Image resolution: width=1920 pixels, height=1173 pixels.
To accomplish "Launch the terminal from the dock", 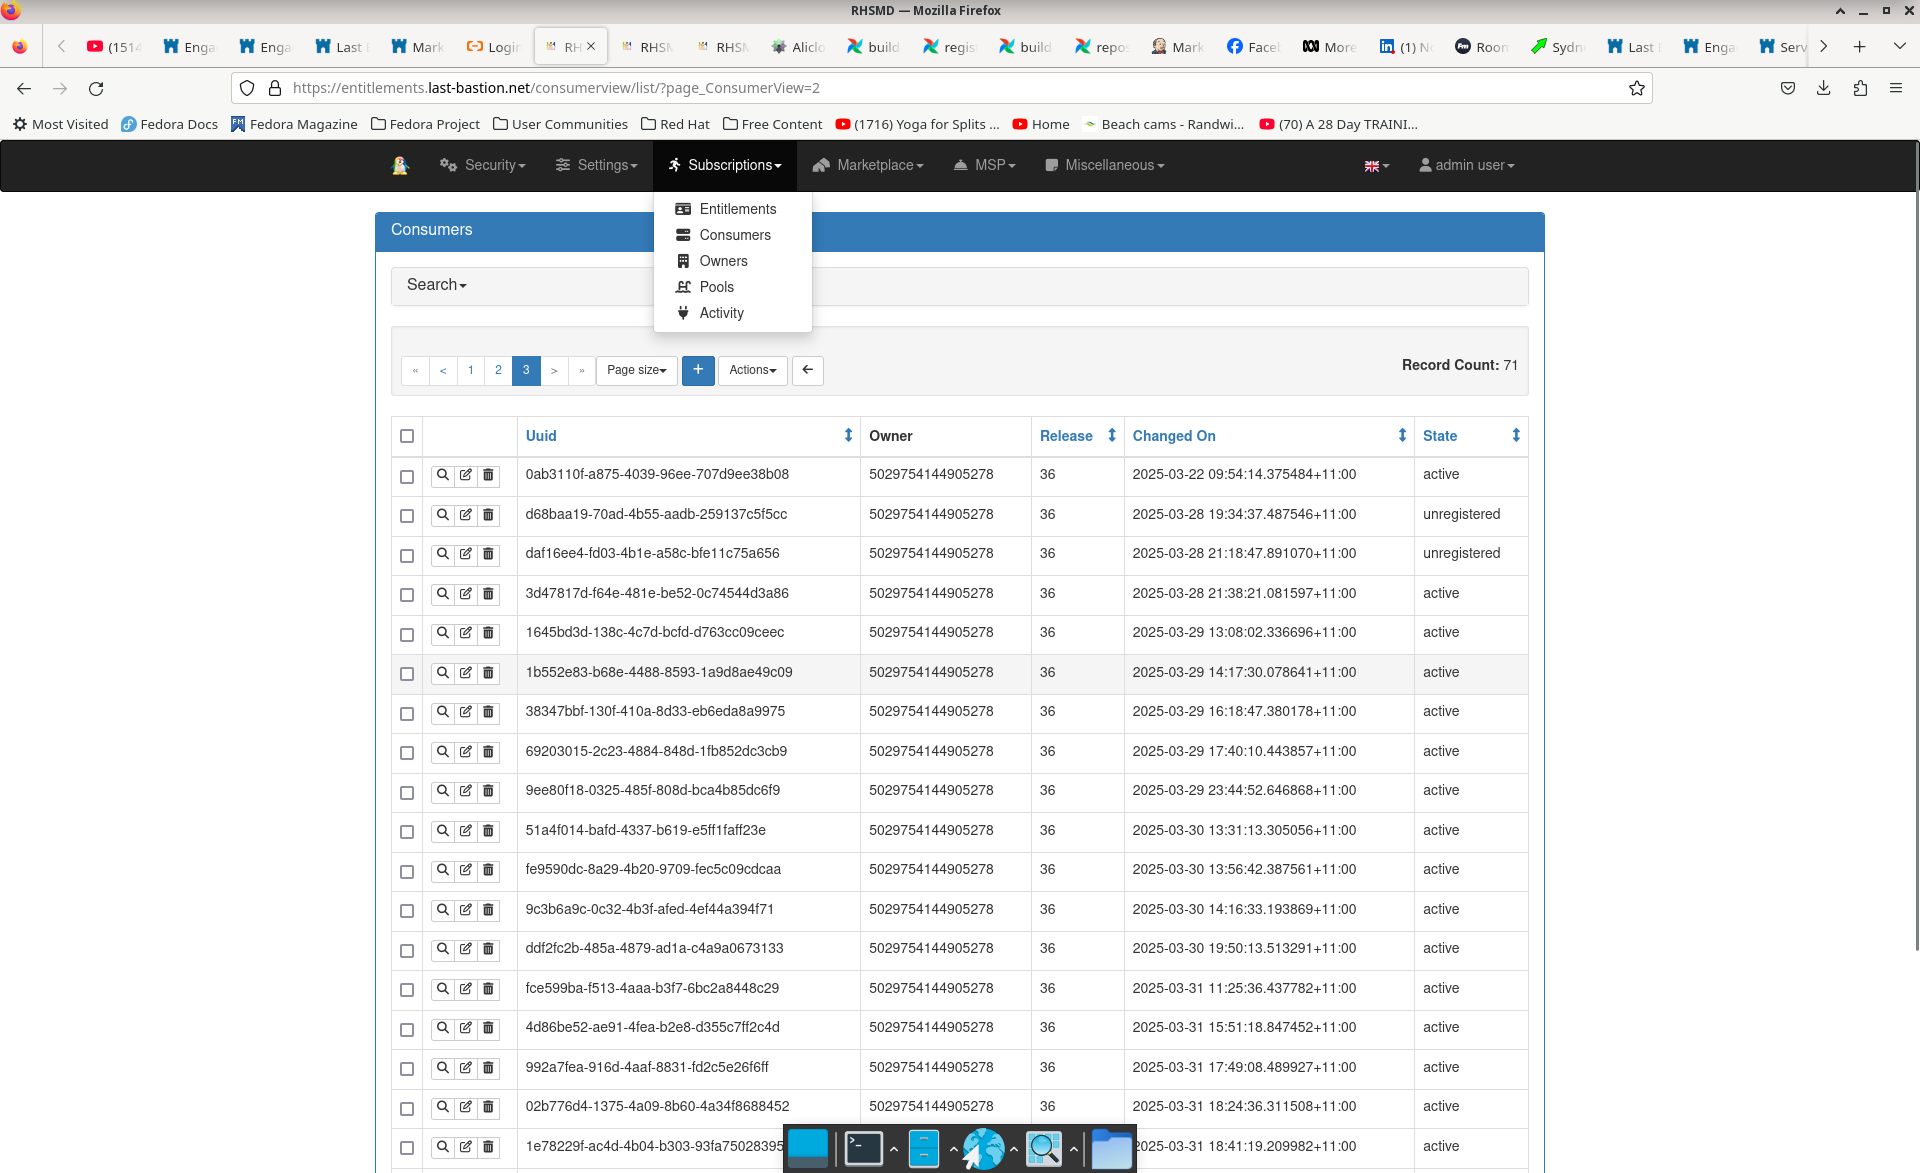I will (862, 1148).
